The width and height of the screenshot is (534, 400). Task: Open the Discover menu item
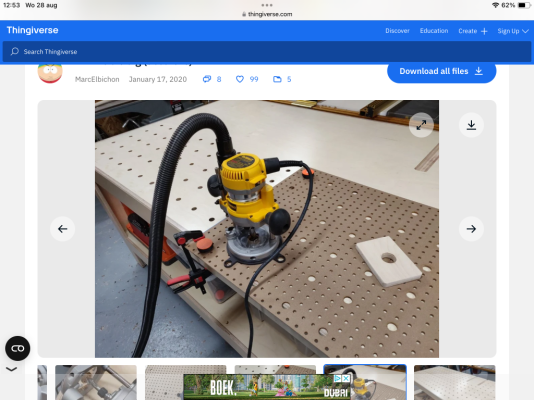397,31
